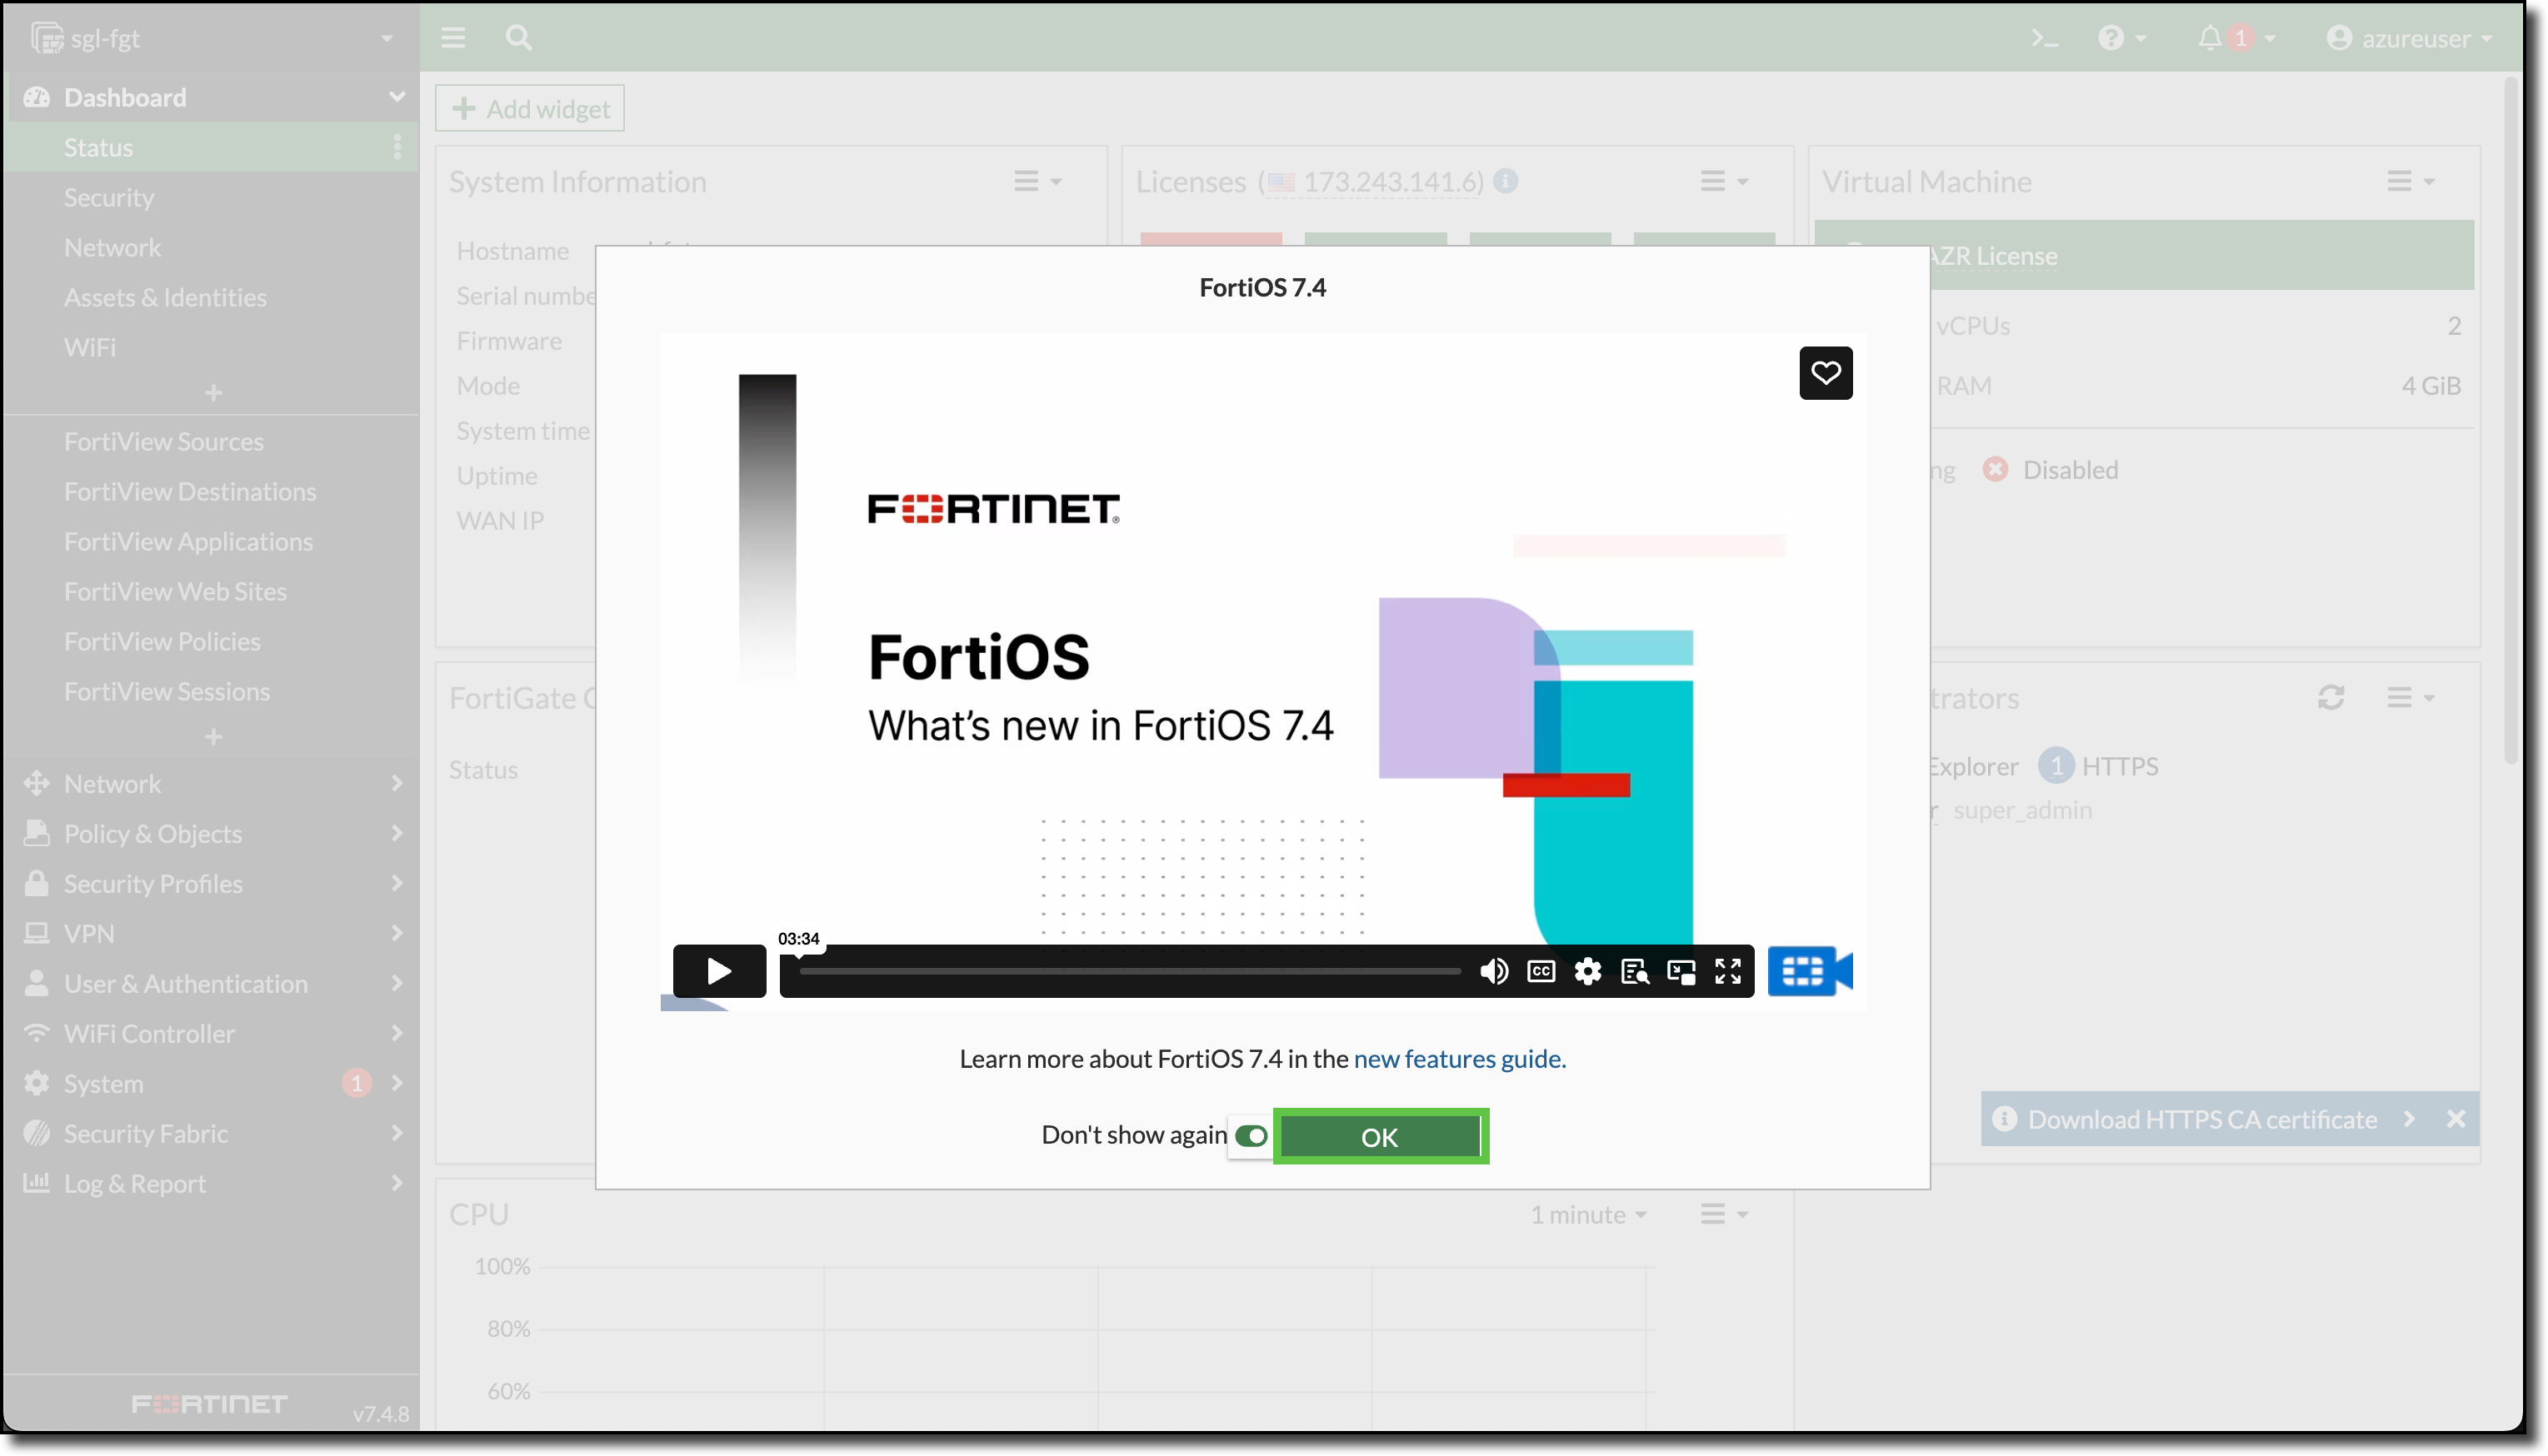
Task: Turn on closed captions CC icon
Action: 1541,971
